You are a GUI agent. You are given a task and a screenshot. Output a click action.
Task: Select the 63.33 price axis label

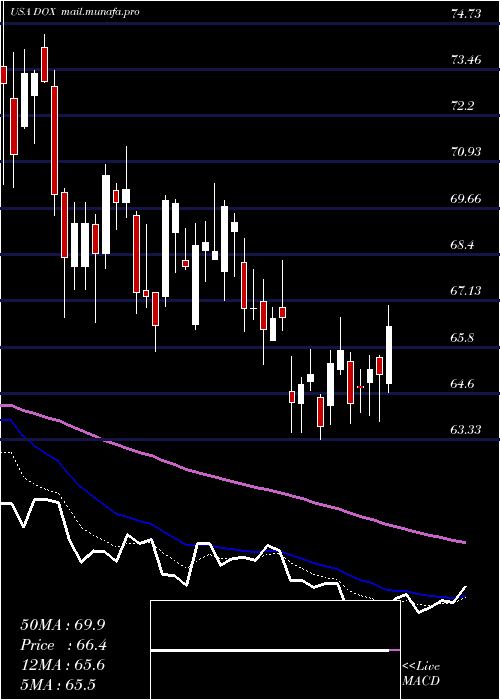tap(467, 429)
